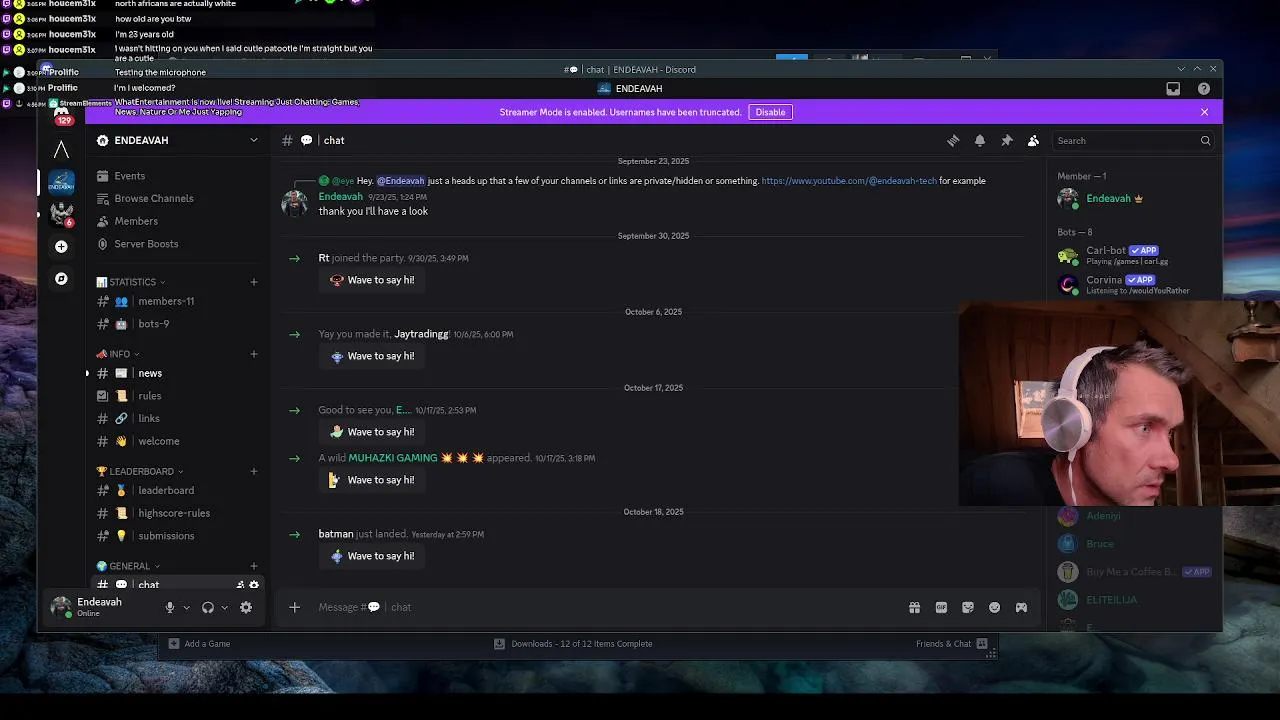Open Members in server sidebar
The image size is (1280, 720).
click(x=176, y=221)
